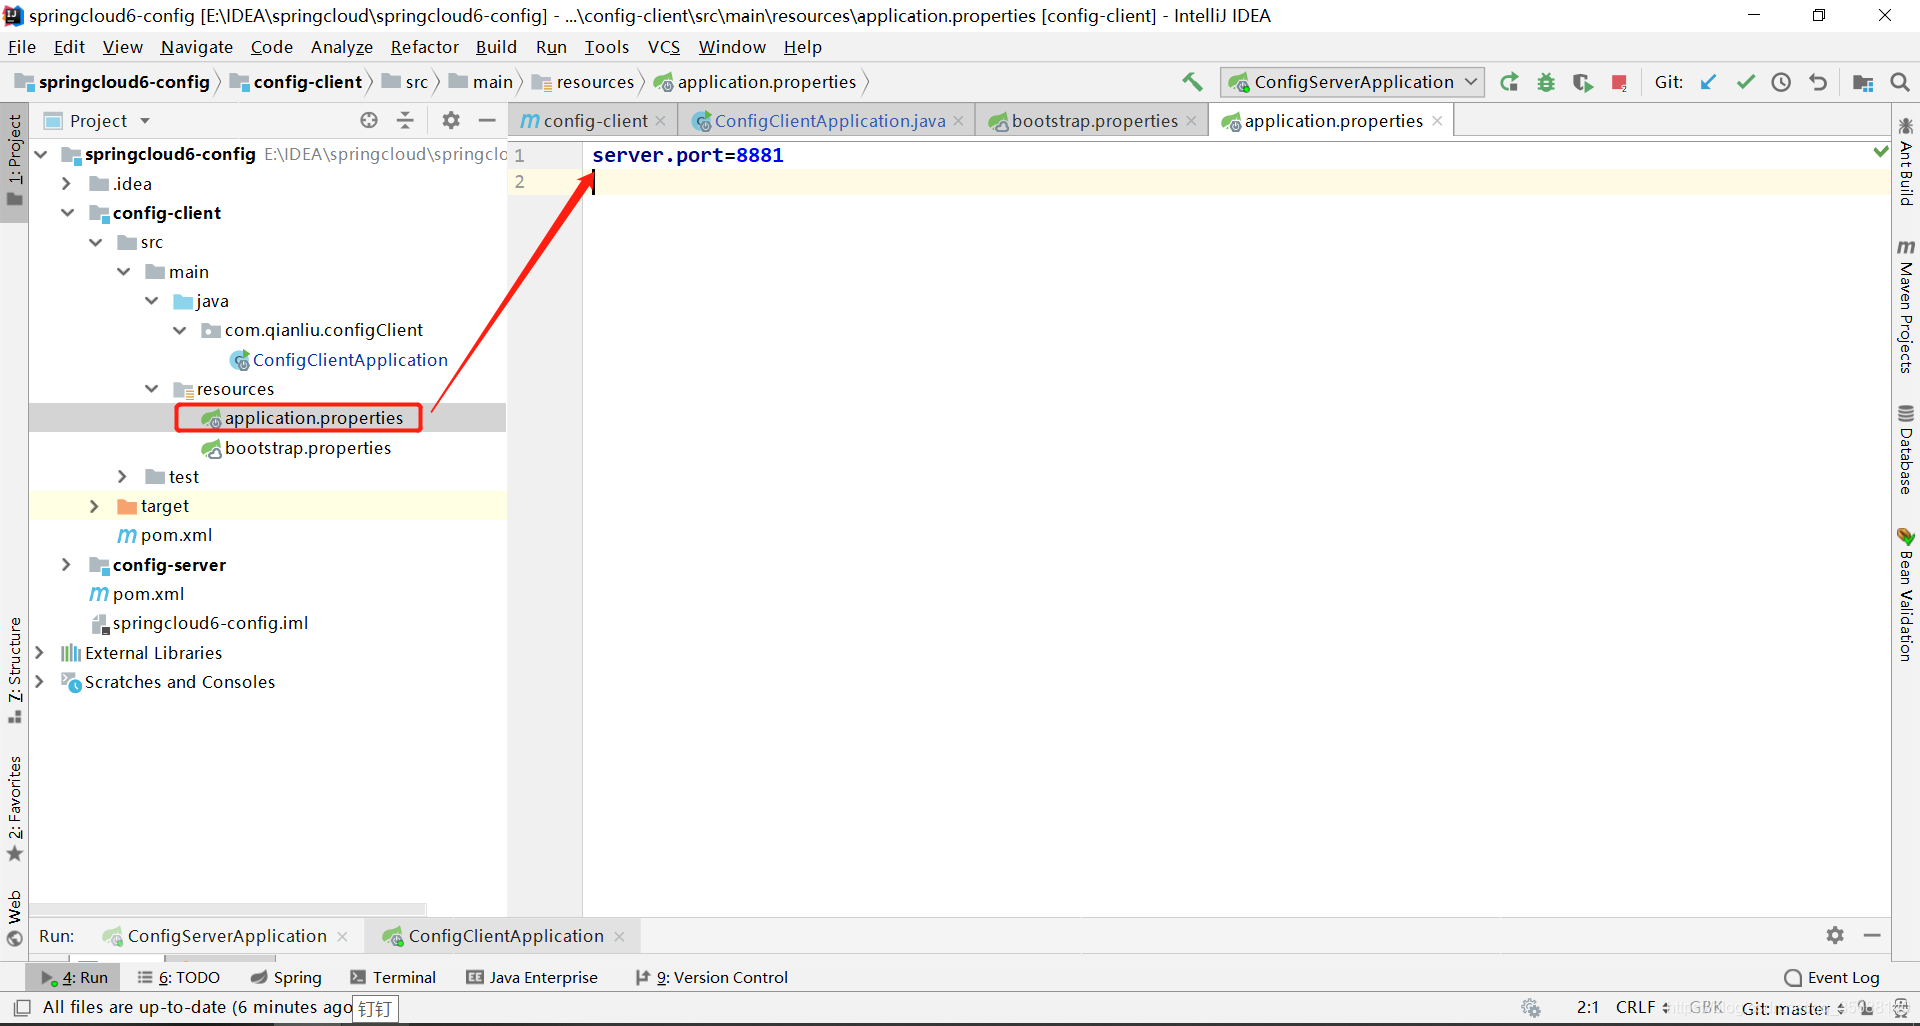Screen dimensions: 1920x1026
Task: Expand the .idea folder
Action: [x=66, y=183]
